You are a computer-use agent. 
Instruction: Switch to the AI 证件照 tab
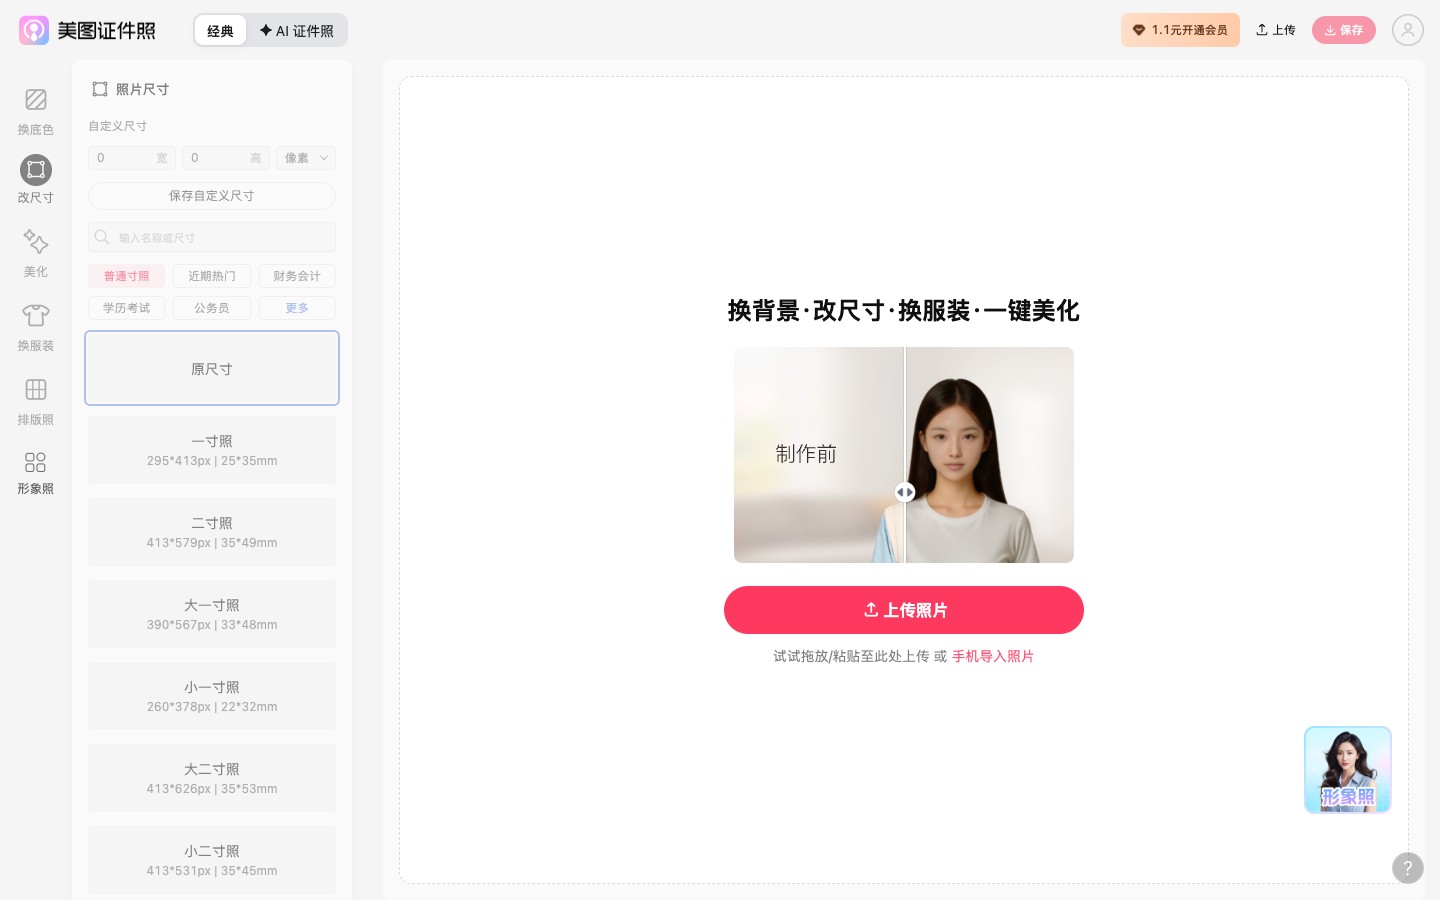297,31
